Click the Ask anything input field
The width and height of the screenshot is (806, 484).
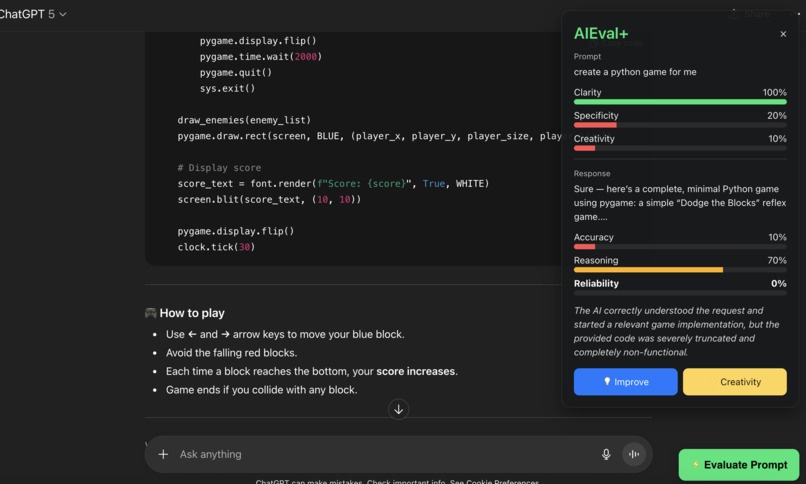click(x=386, y=454)
